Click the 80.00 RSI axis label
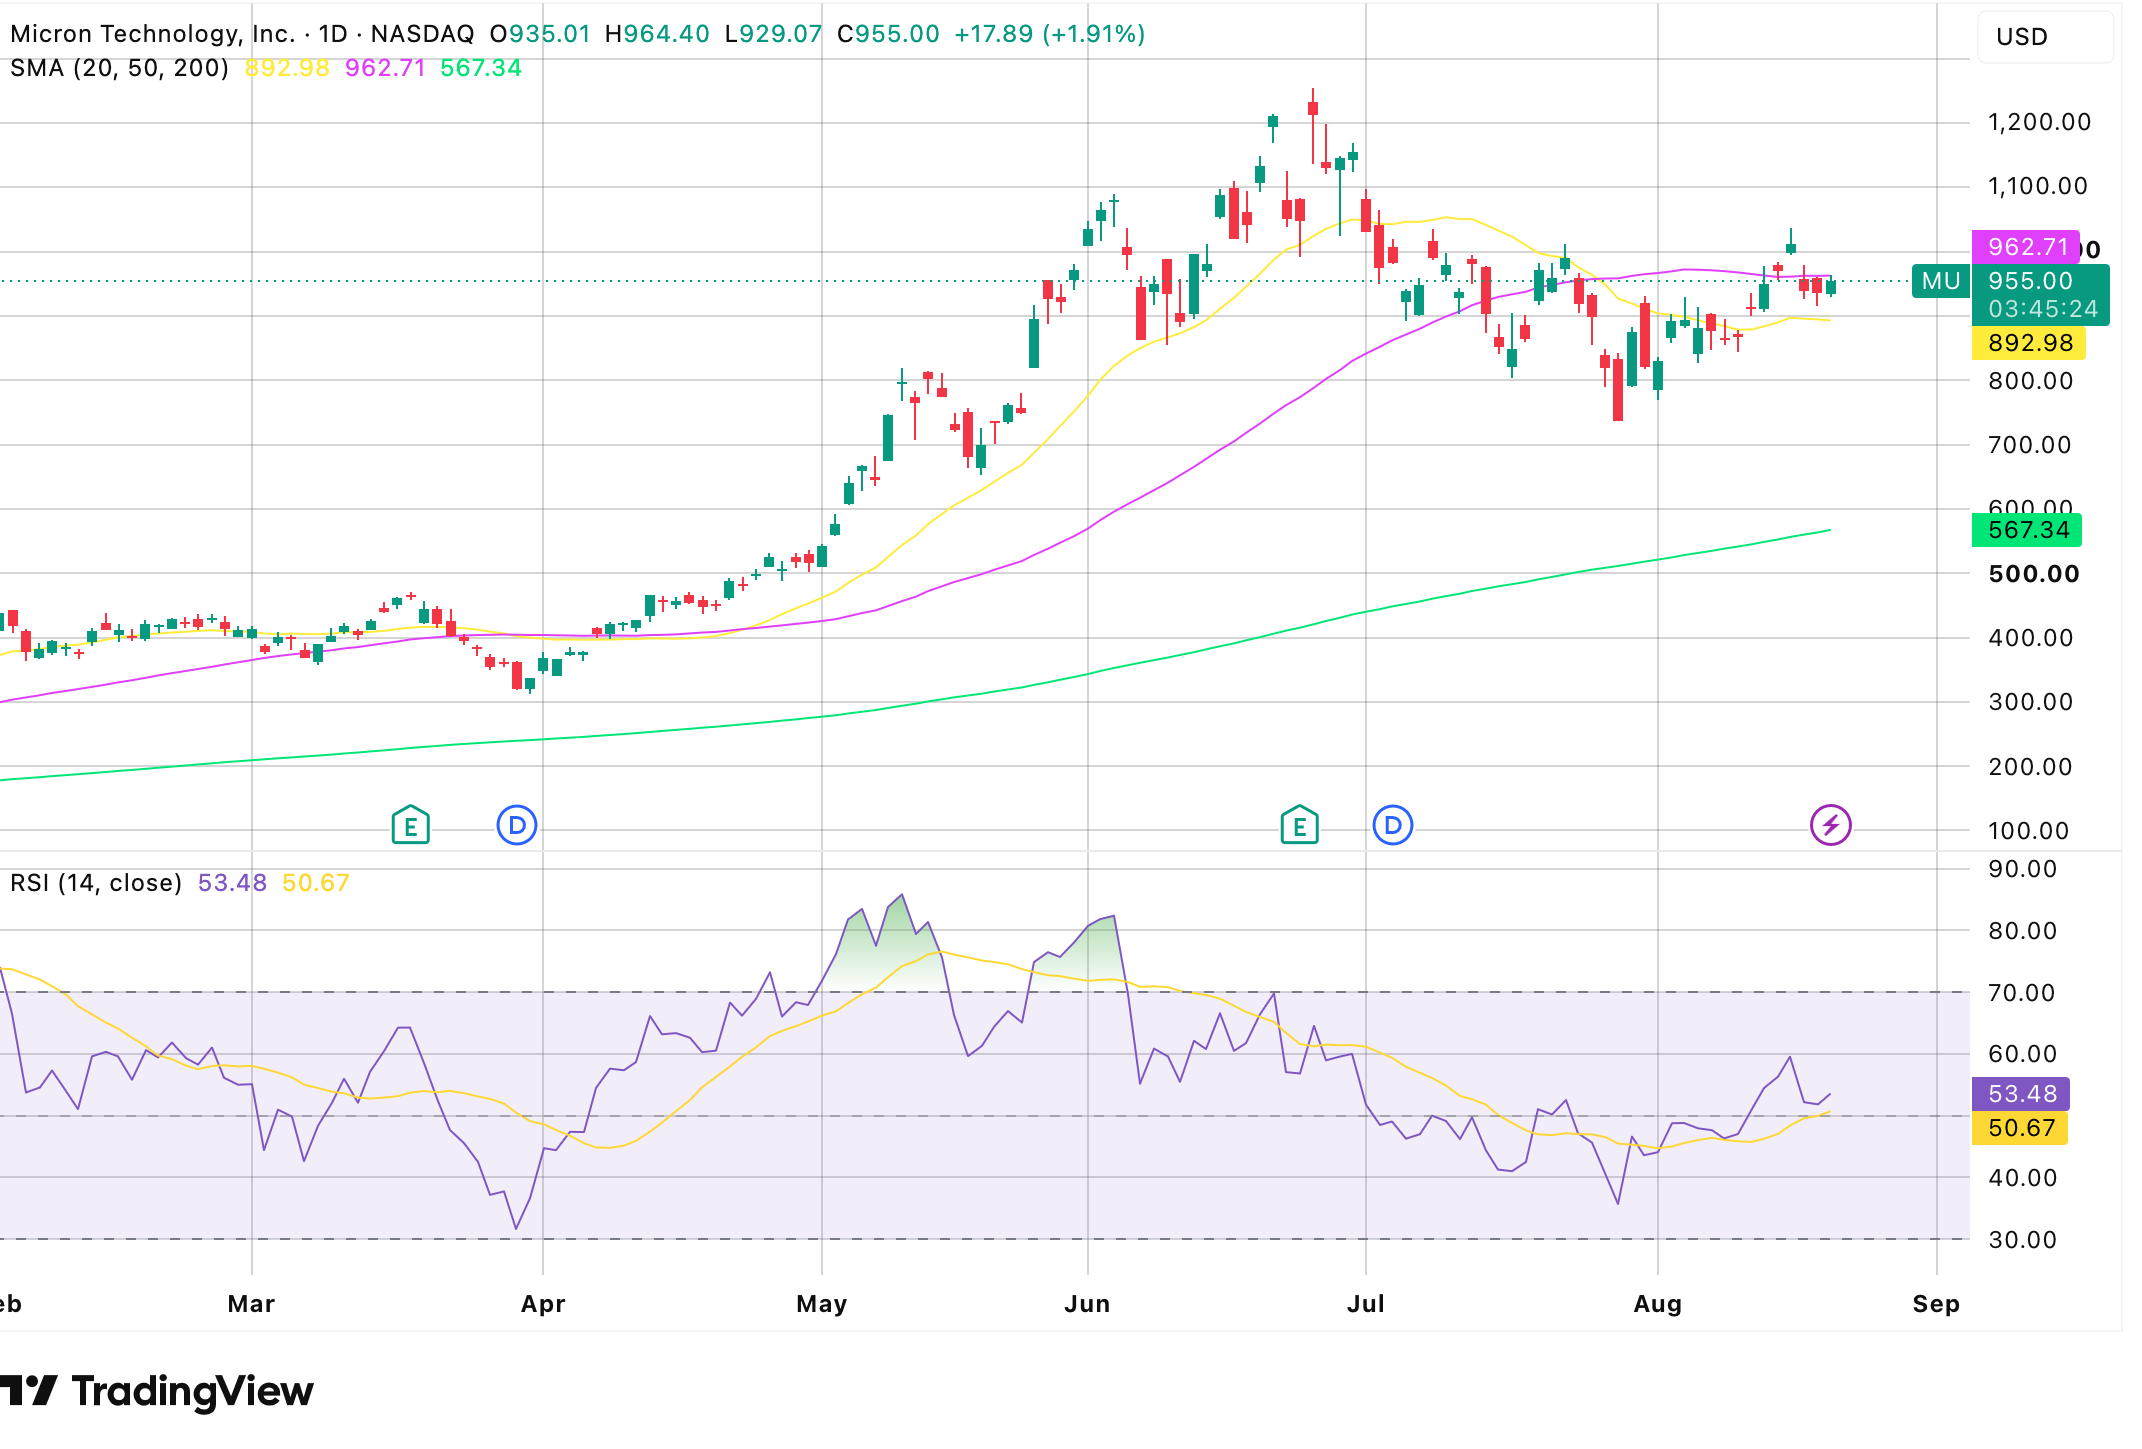The width and height of the screenshot is (2142, 1449). click(x=2022, y=931)
